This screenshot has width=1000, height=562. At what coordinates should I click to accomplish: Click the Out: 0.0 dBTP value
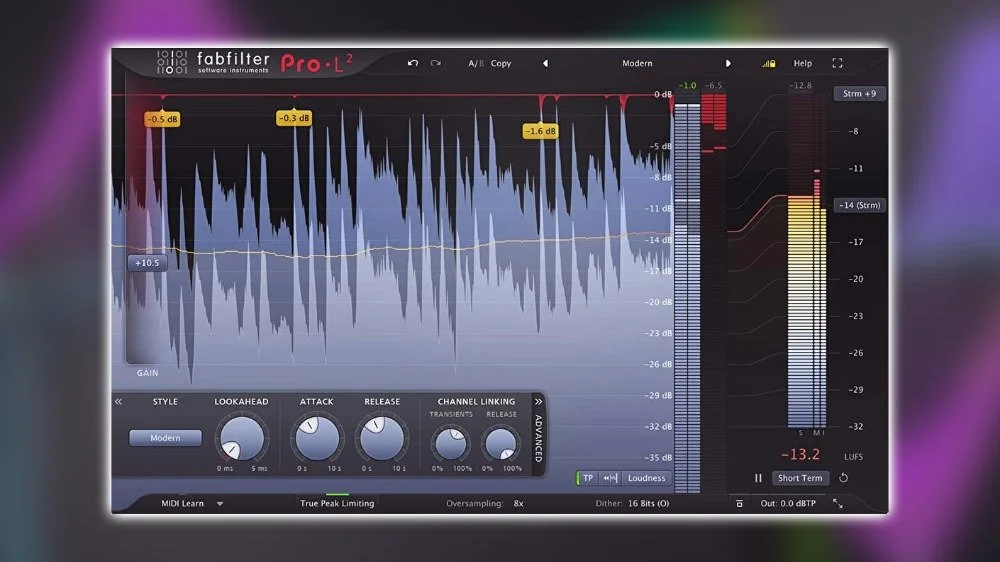tap(788, 503)
